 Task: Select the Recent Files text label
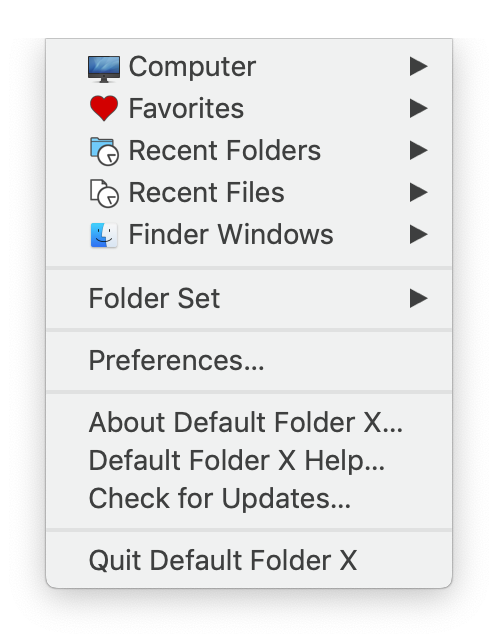pos(206,192)
